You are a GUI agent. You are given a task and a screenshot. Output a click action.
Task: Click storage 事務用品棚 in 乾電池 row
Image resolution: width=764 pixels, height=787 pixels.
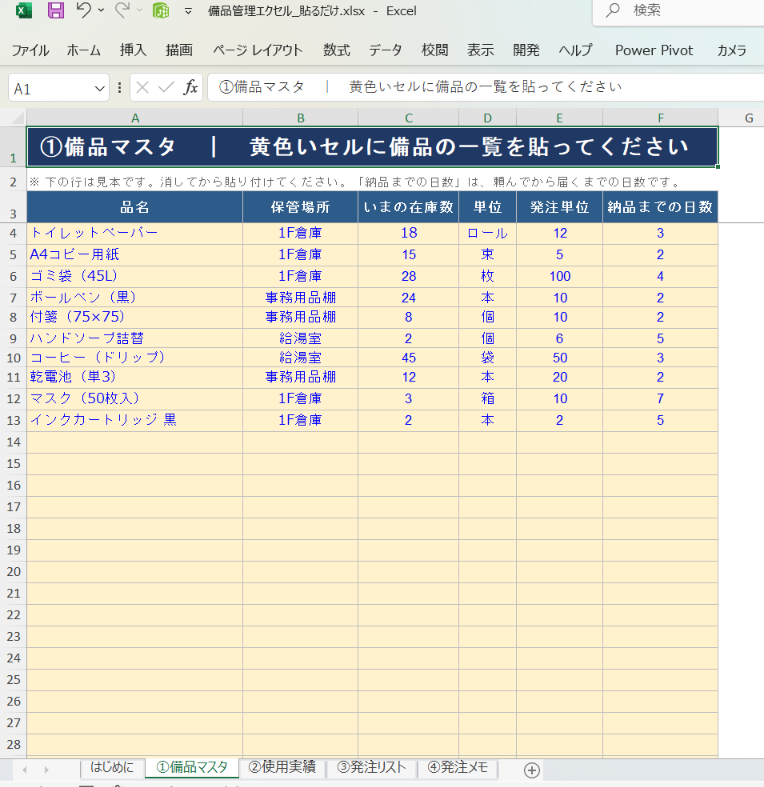click(300, 377)
